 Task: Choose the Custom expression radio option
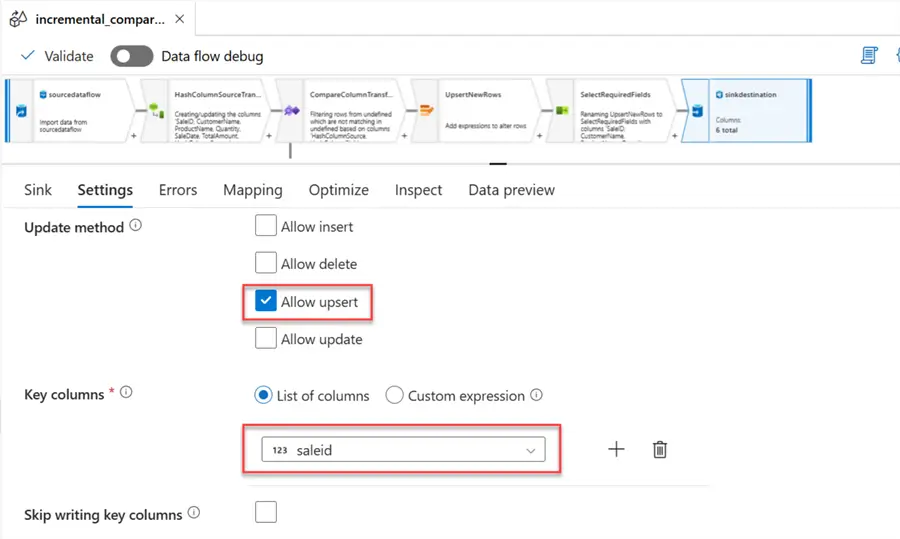(395, 396)
